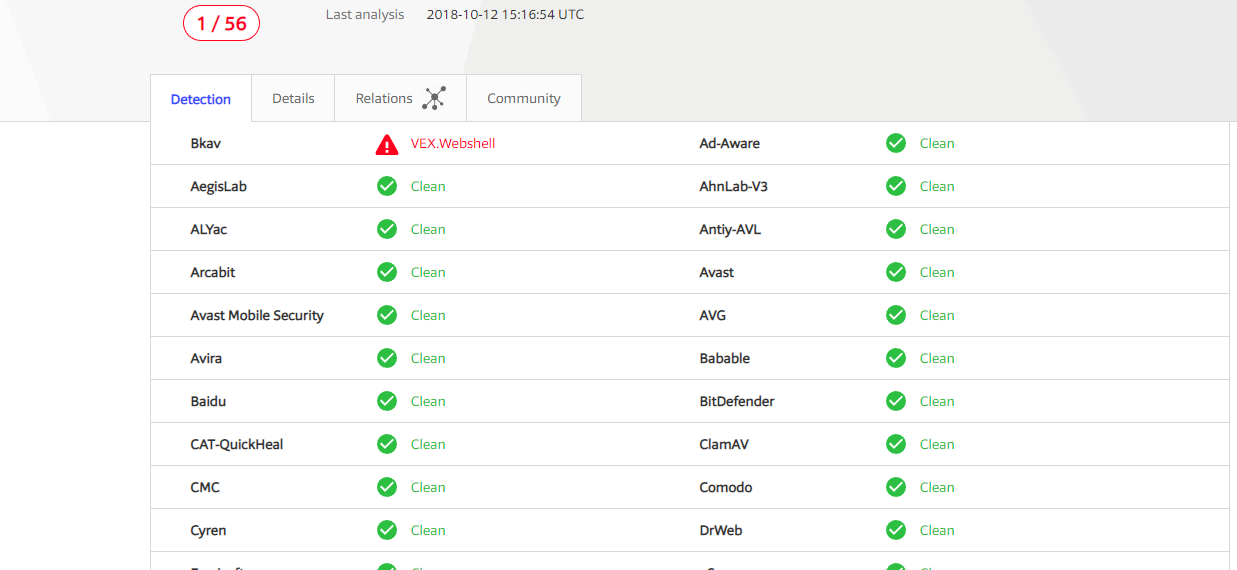Click the green check icon in ClamAV row
The width and height of the screenshot is (1237, 570).
[896, 444]
